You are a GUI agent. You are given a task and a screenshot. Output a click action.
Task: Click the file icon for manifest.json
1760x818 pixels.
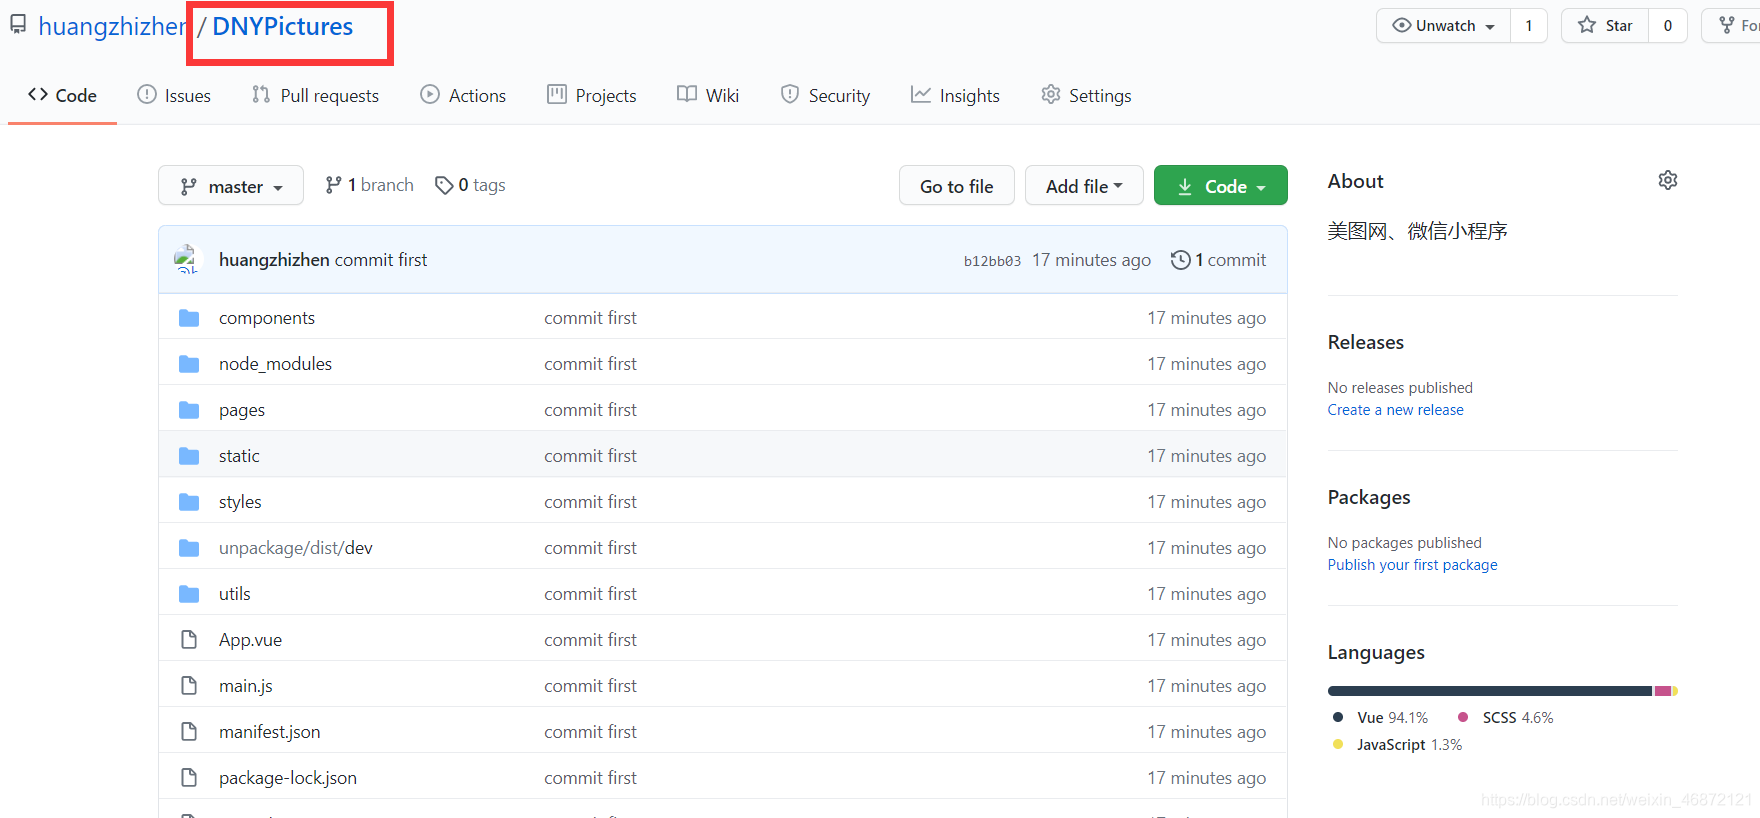(x=189, y=732)
